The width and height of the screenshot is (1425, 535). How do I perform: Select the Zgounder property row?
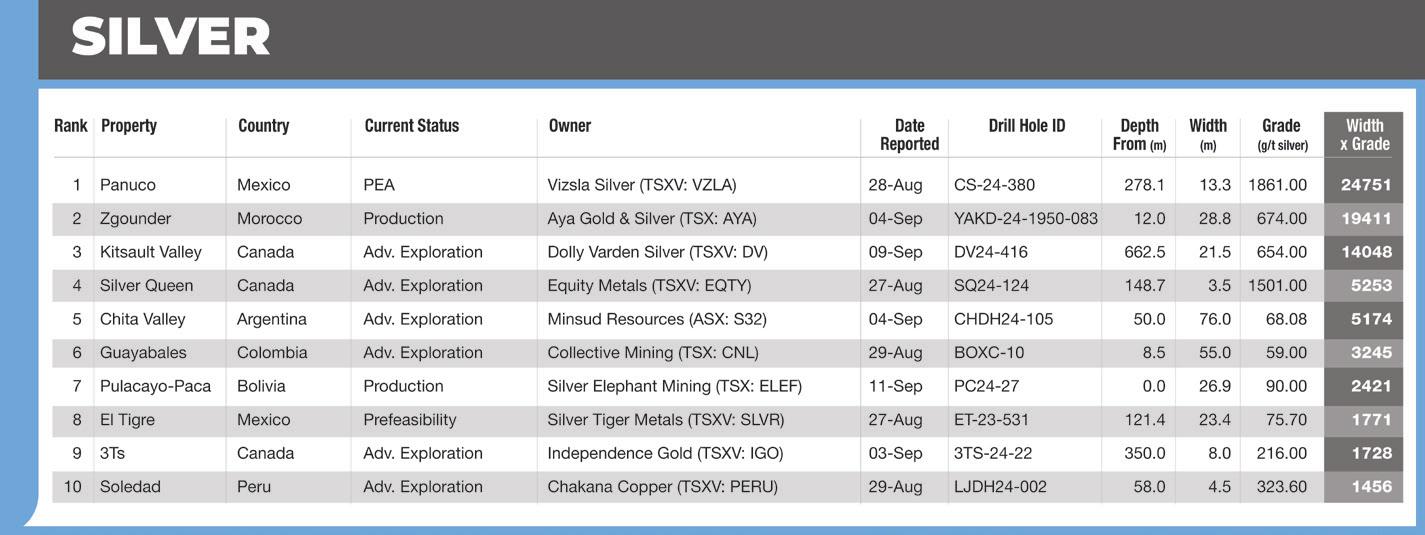click(x=135, y=219)
